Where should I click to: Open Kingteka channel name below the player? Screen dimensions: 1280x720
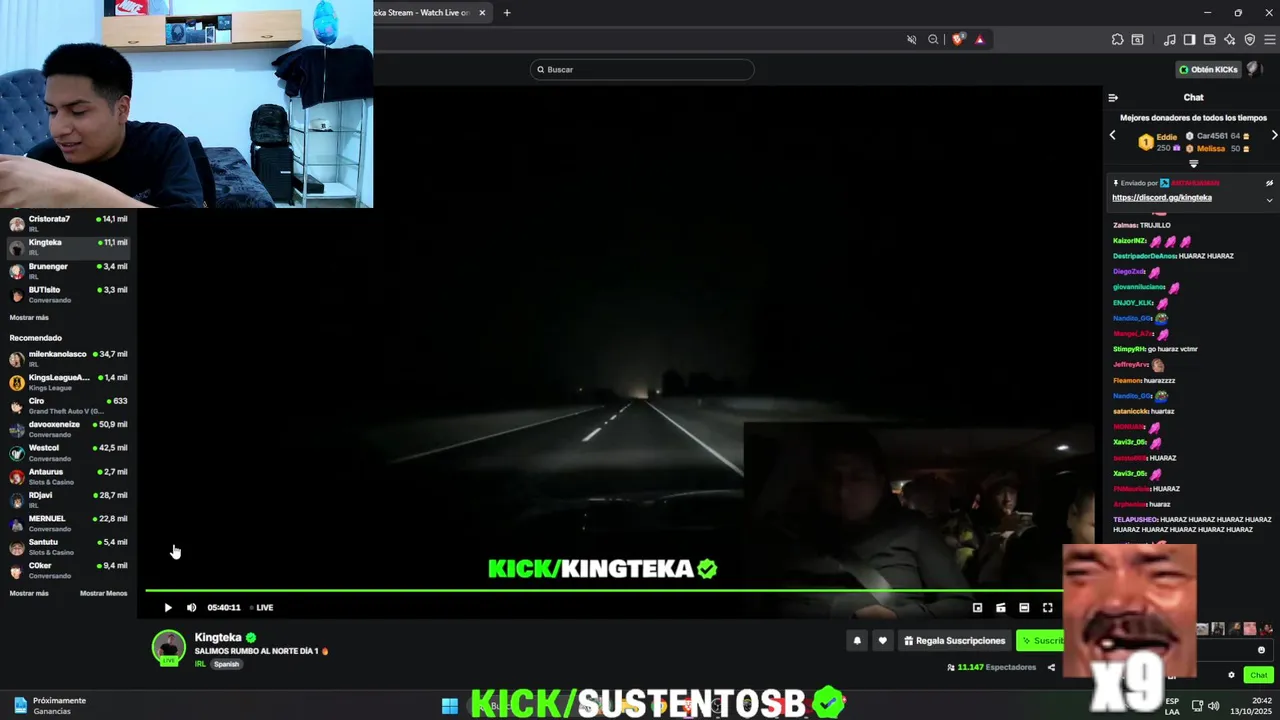point(218,637)
